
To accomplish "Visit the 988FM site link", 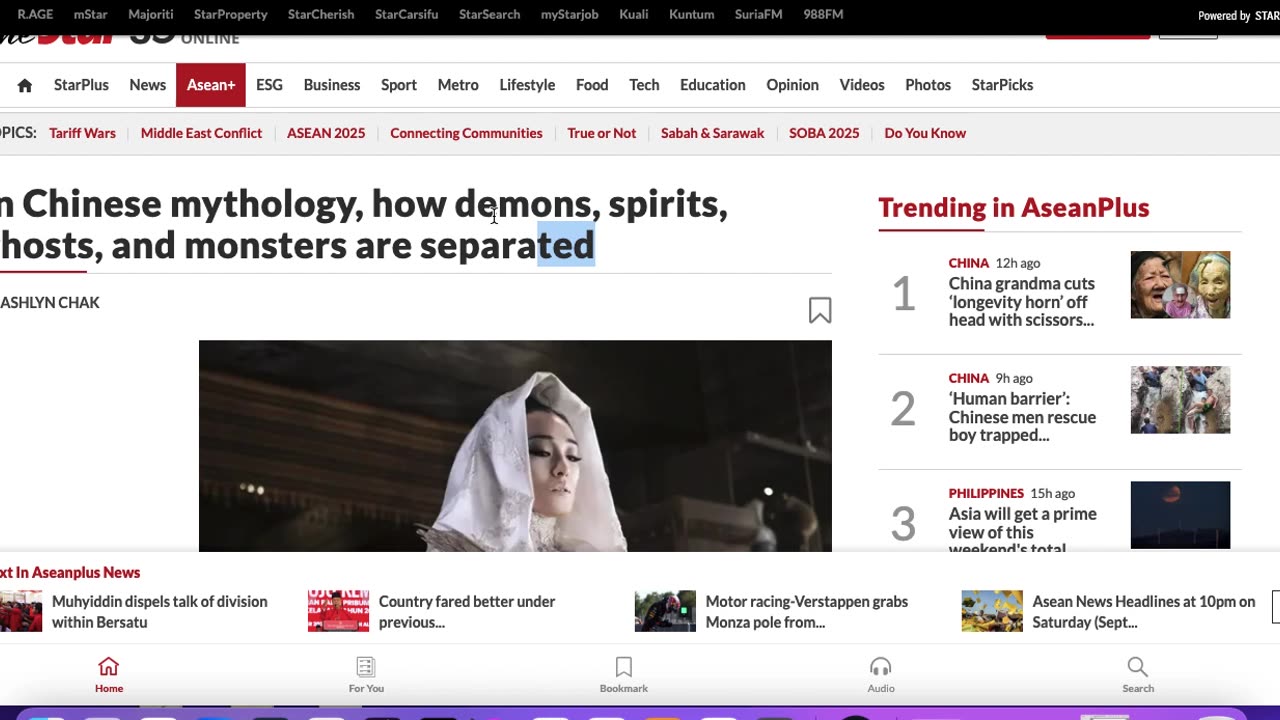I will (x=823, y=15).
